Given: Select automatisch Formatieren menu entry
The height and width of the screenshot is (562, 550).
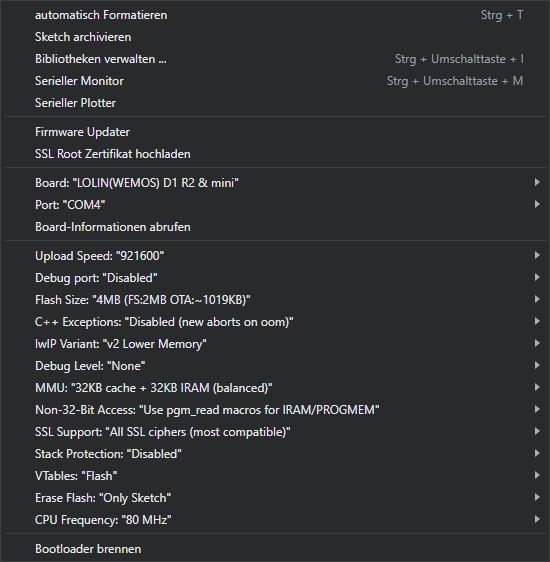Looking at the screenshot, I should coord(275,15).
